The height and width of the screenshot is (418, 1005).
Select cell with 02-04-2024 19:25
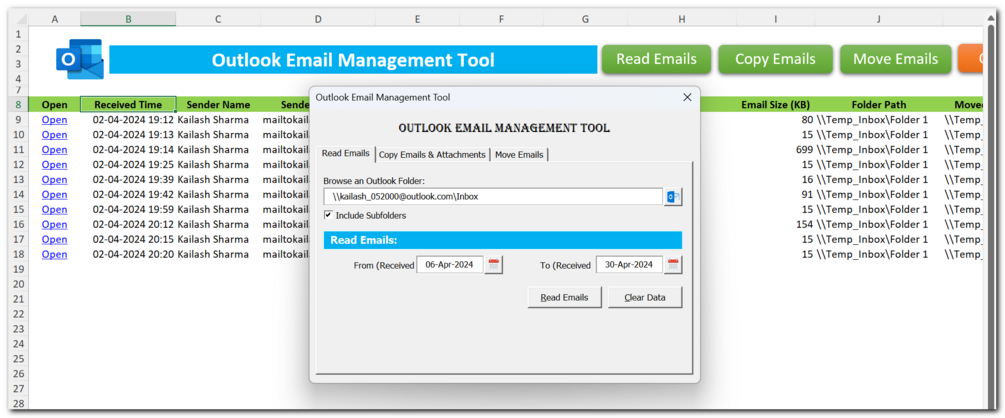click(x=128, y=165)
